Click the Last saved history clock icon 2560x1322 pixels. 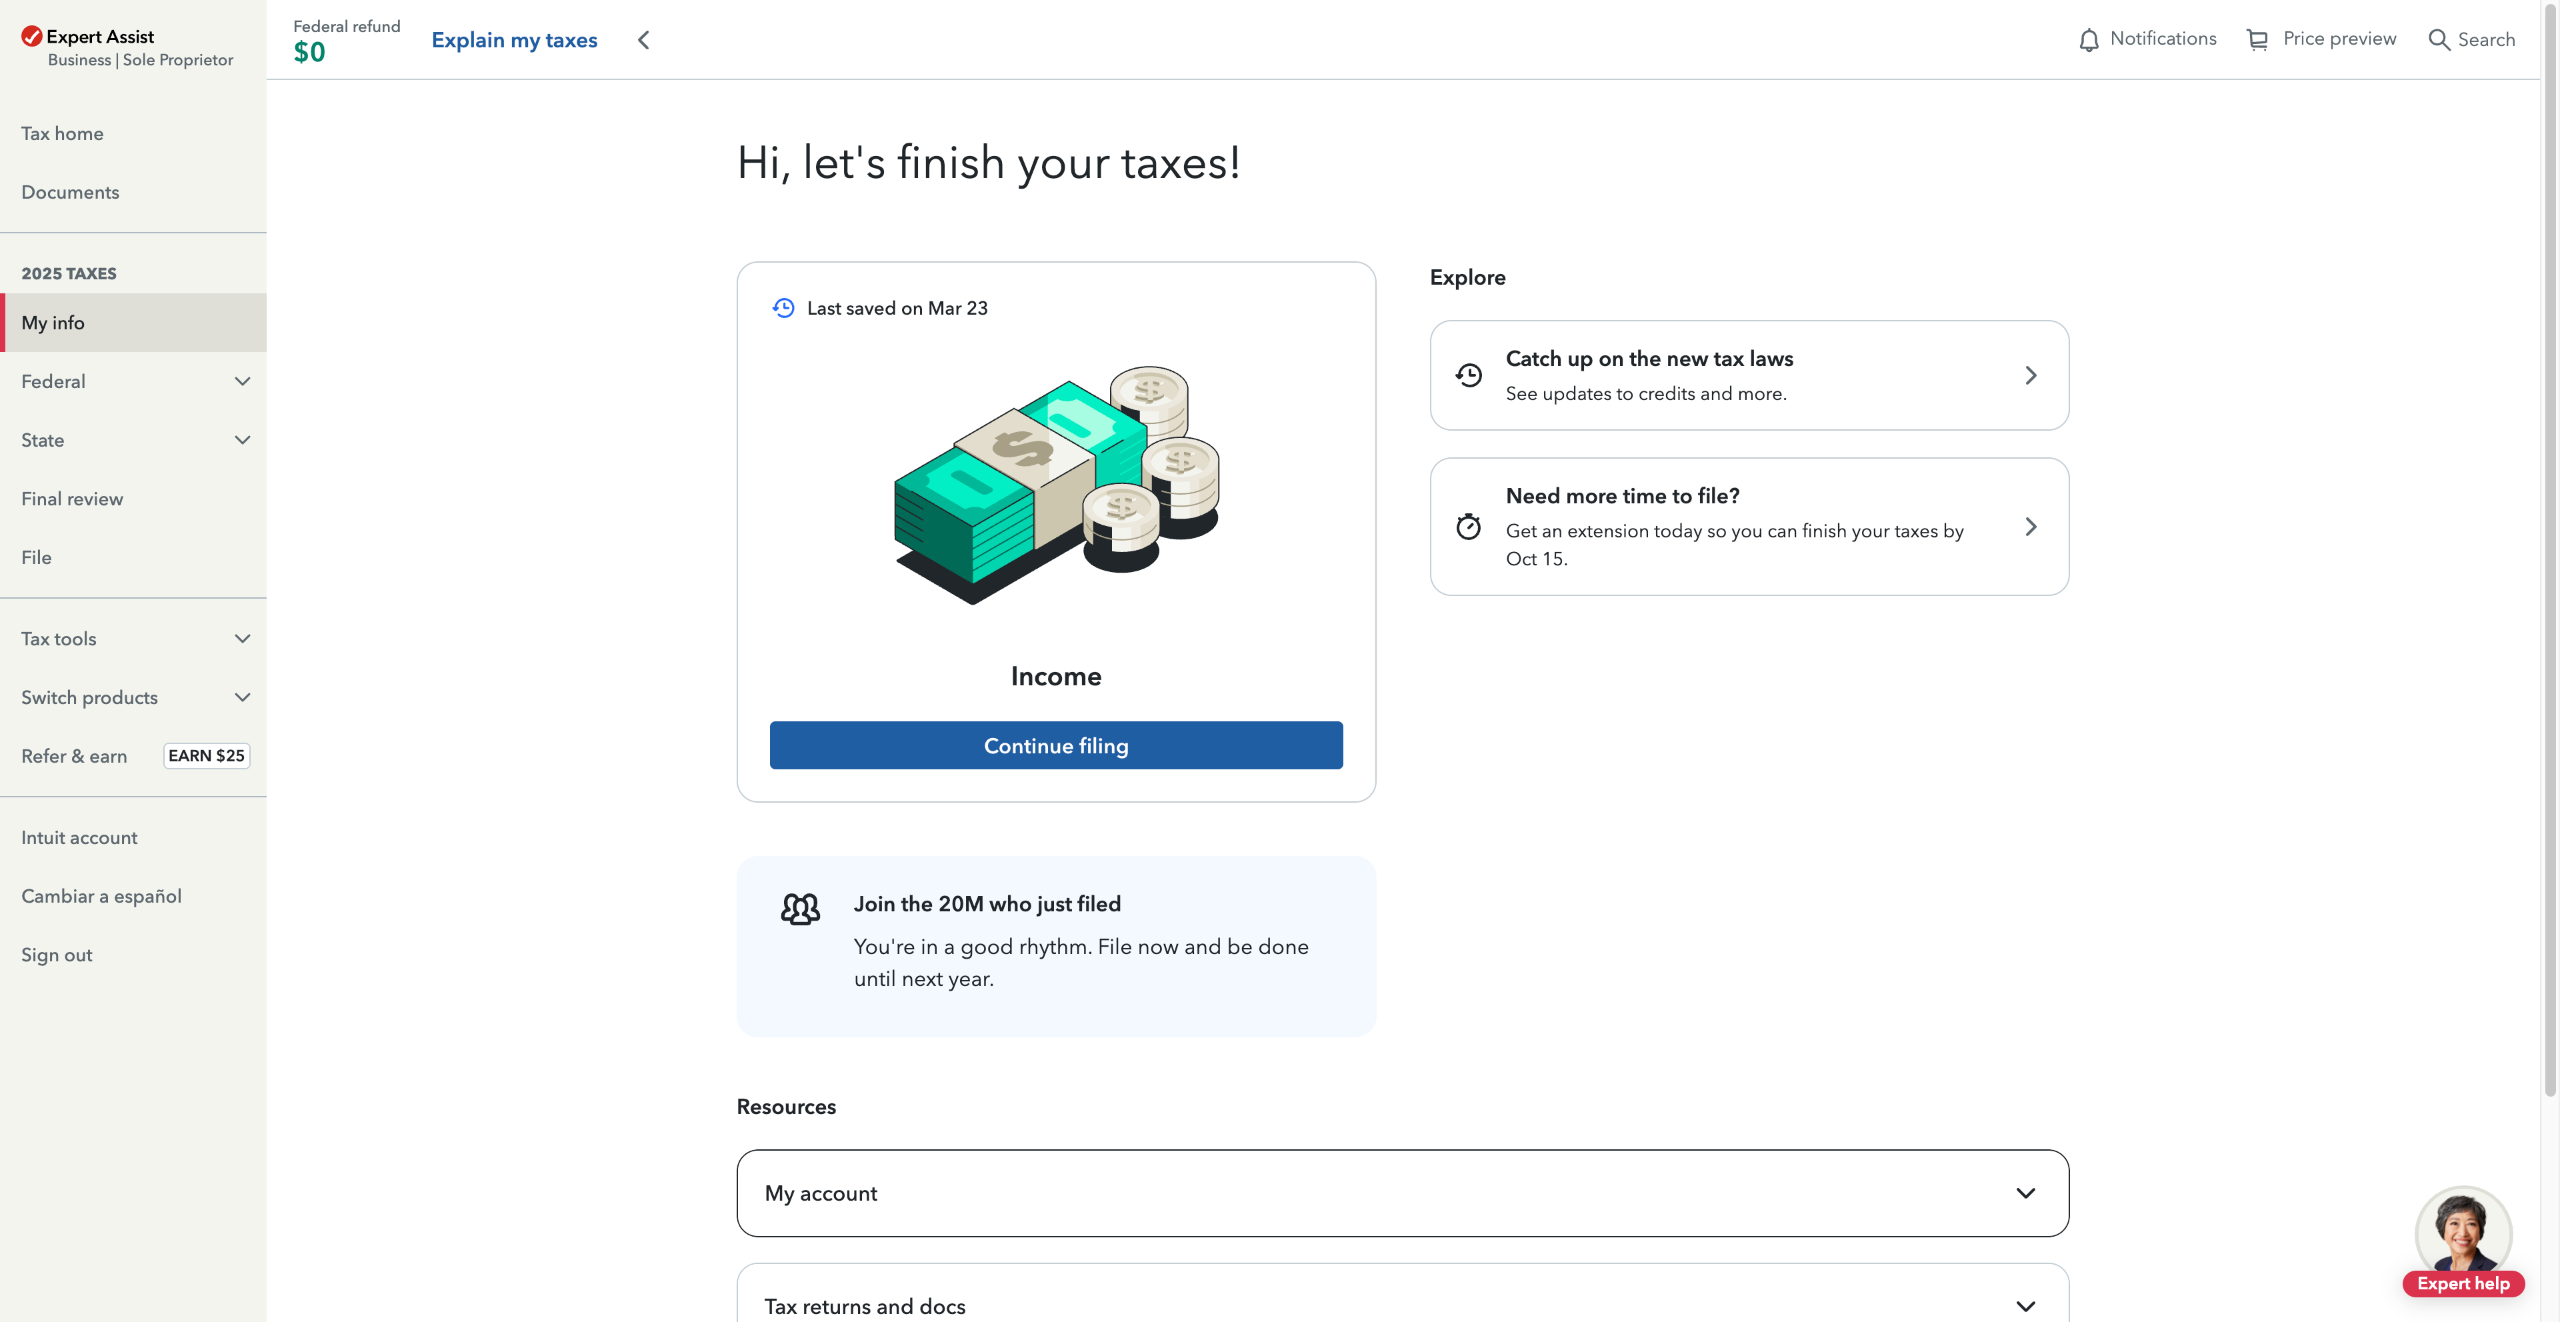(x=784, y=308)
